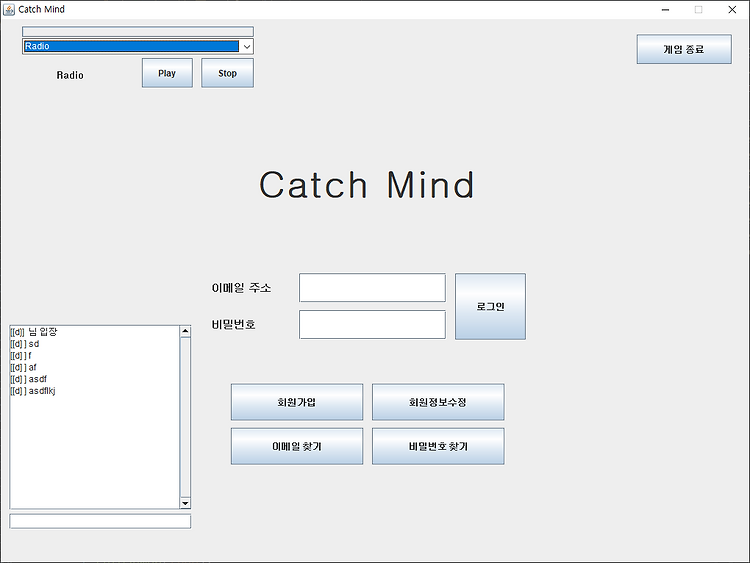Open the Radio combo box dropdown arrow
This screenshot has height=563, width=750.
pyautogui.click(x=247, y=46)
